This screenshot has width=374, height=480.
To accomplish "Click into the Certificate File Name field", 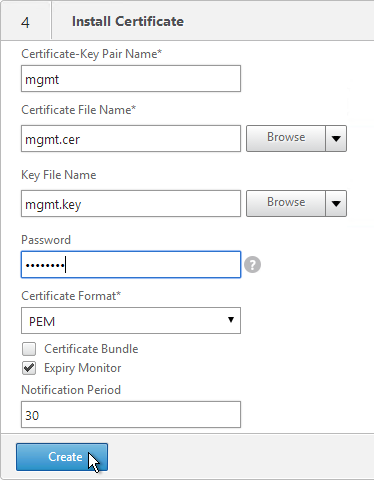I will [131, 138].
